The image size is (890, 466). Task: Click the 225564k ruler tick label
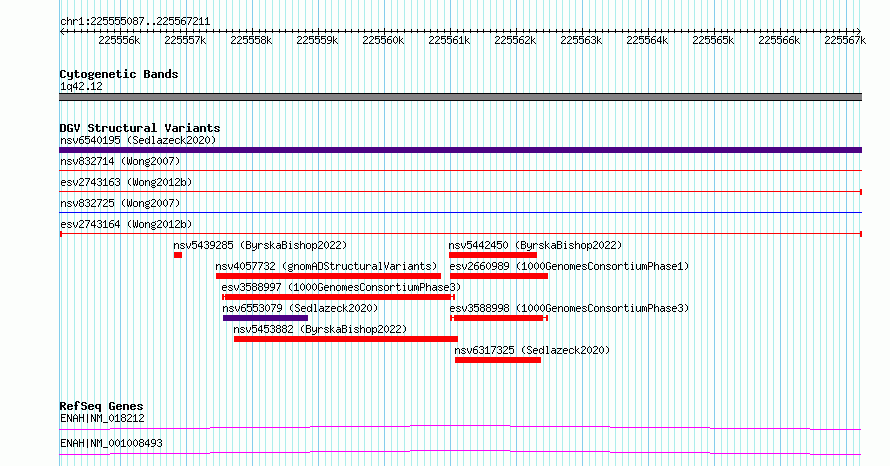click(x=647, y=40)
